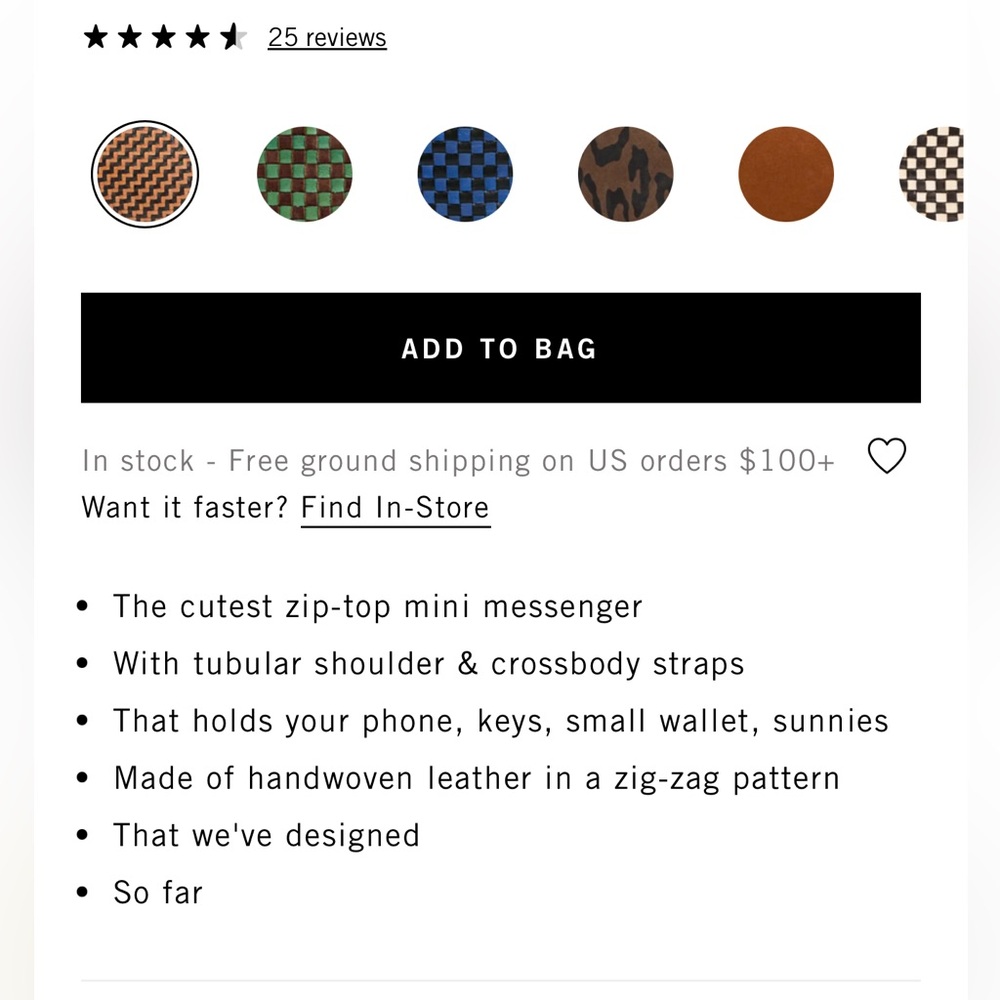Image resolution: width=1000 pixels, height=1000 pixels.
Task: Click the 'holds your phone, keys' bullet
Action: pos(500,721)
